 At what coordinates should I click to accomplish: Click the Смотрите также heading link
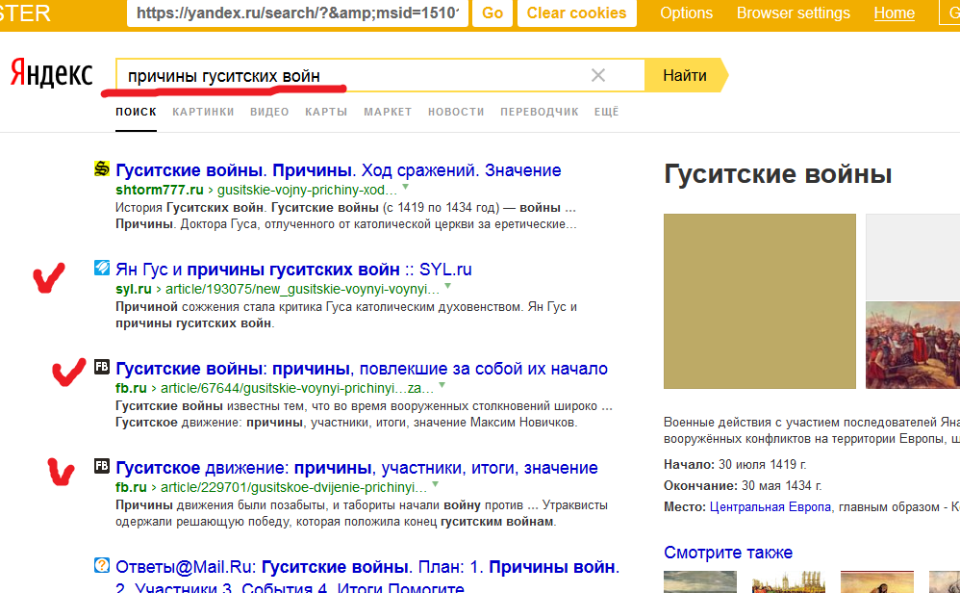pyautogui.click(x=728, y=552)
